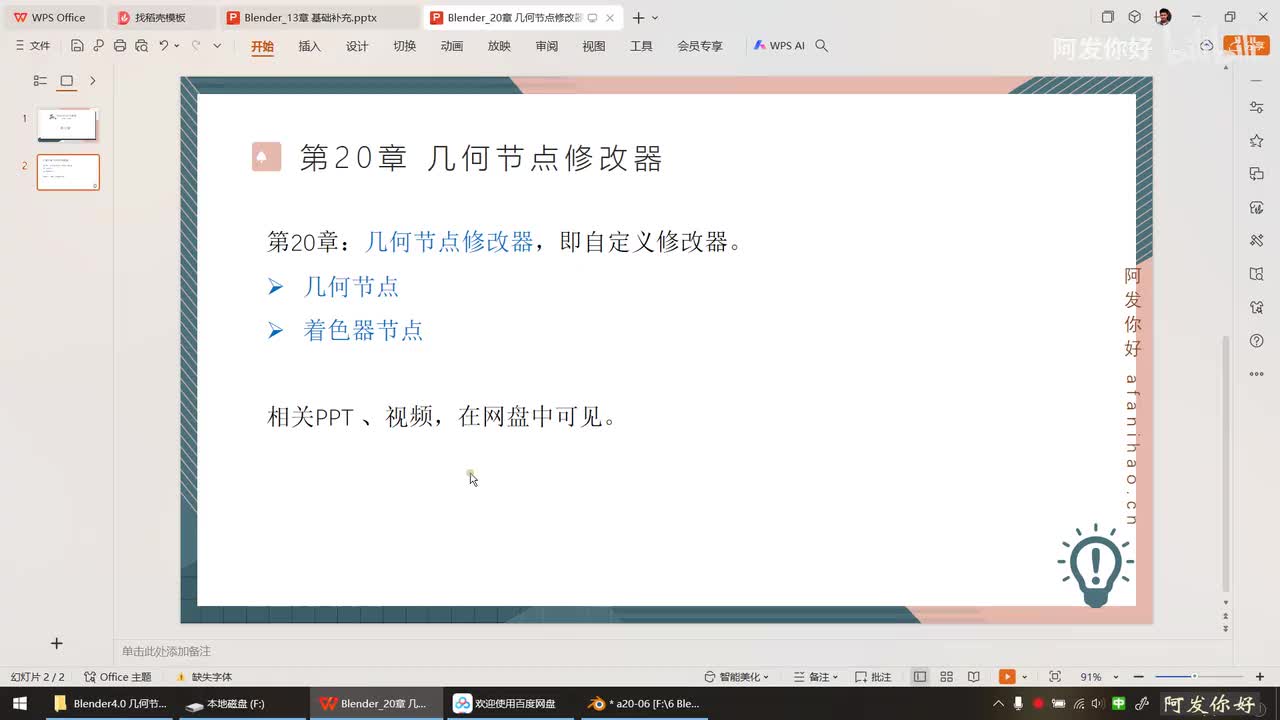1280x720 pixels.
Task: Switch to the 找稻壳模板 tab
Action: [x=160, y=18]
